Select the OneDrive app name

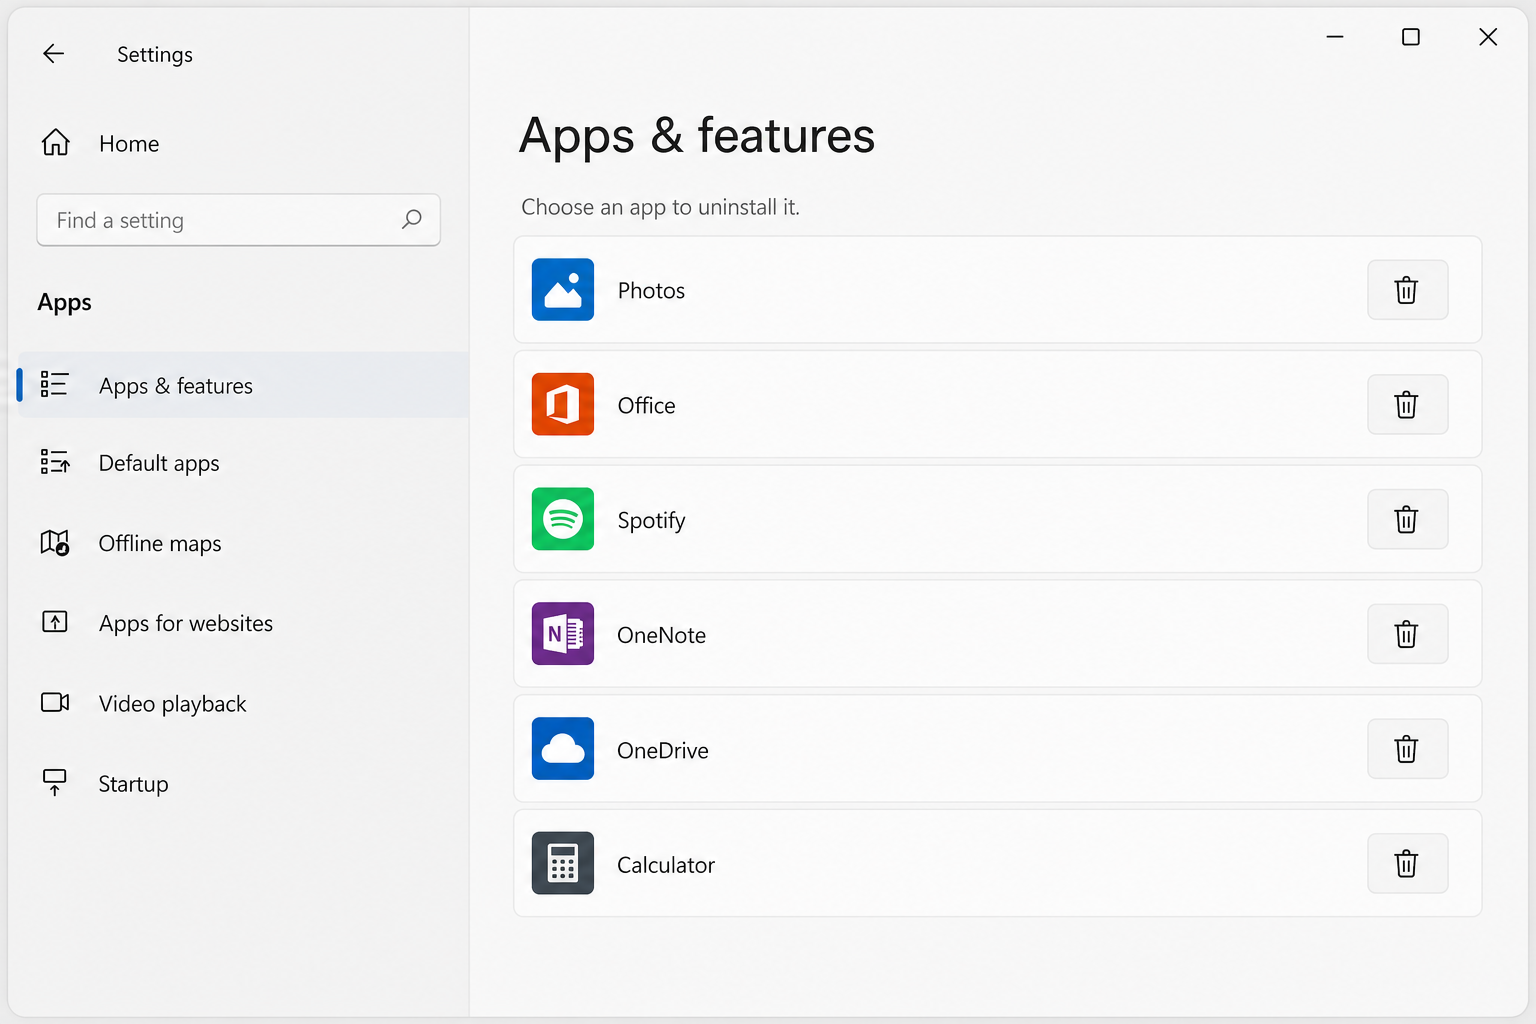pyautogui.click(x=662, y=750)
